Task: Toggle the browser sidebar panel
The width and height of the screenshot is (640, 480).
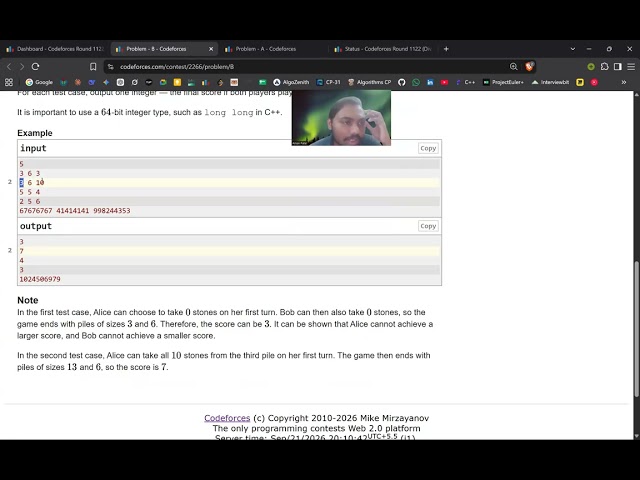Action: point(618,67)
